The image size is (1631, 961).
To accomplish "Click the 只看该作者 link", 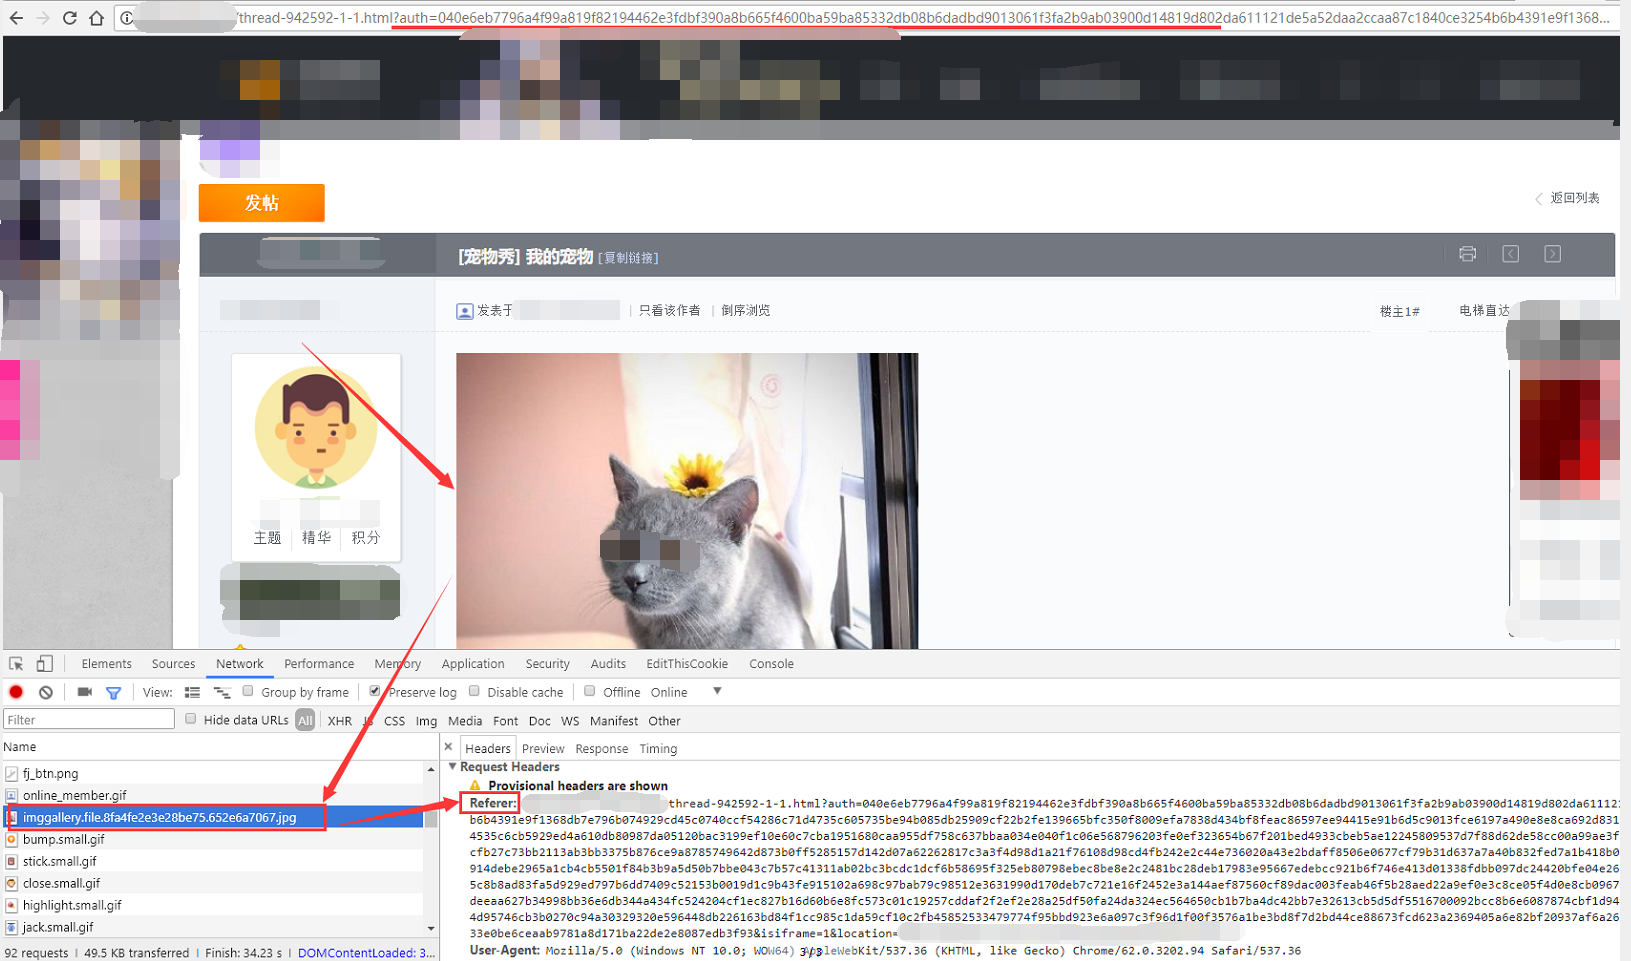I will pos(670,311).
